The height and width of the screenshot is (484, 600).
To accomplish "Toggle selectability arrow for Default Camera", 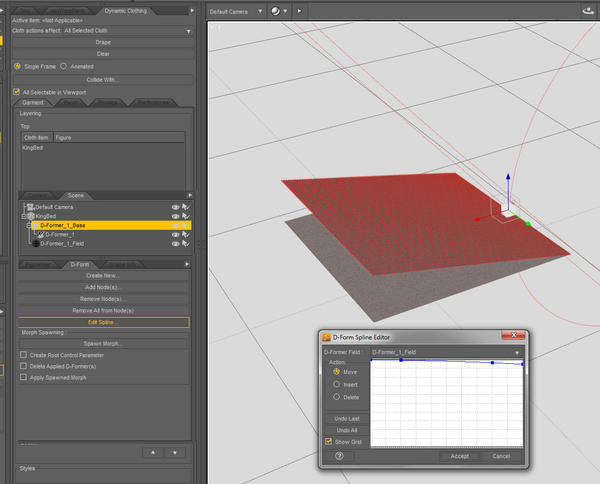I will [186, 207].
